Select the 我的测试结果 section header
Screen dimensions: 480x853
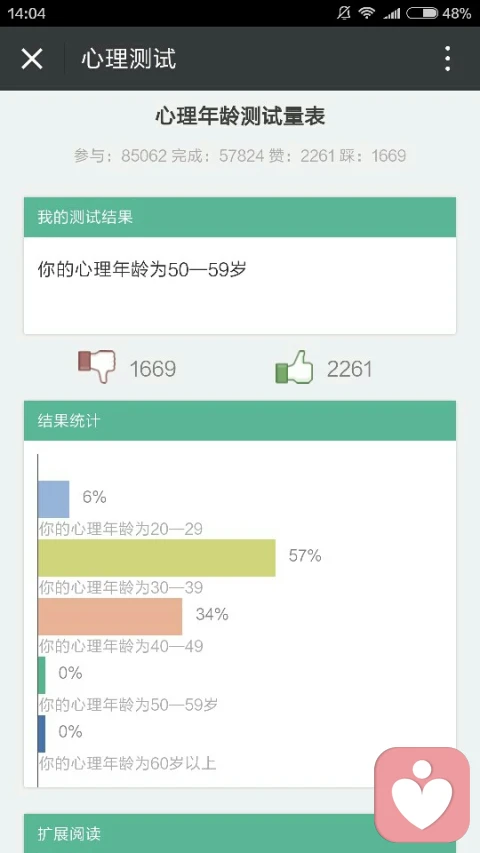point(240,217)
